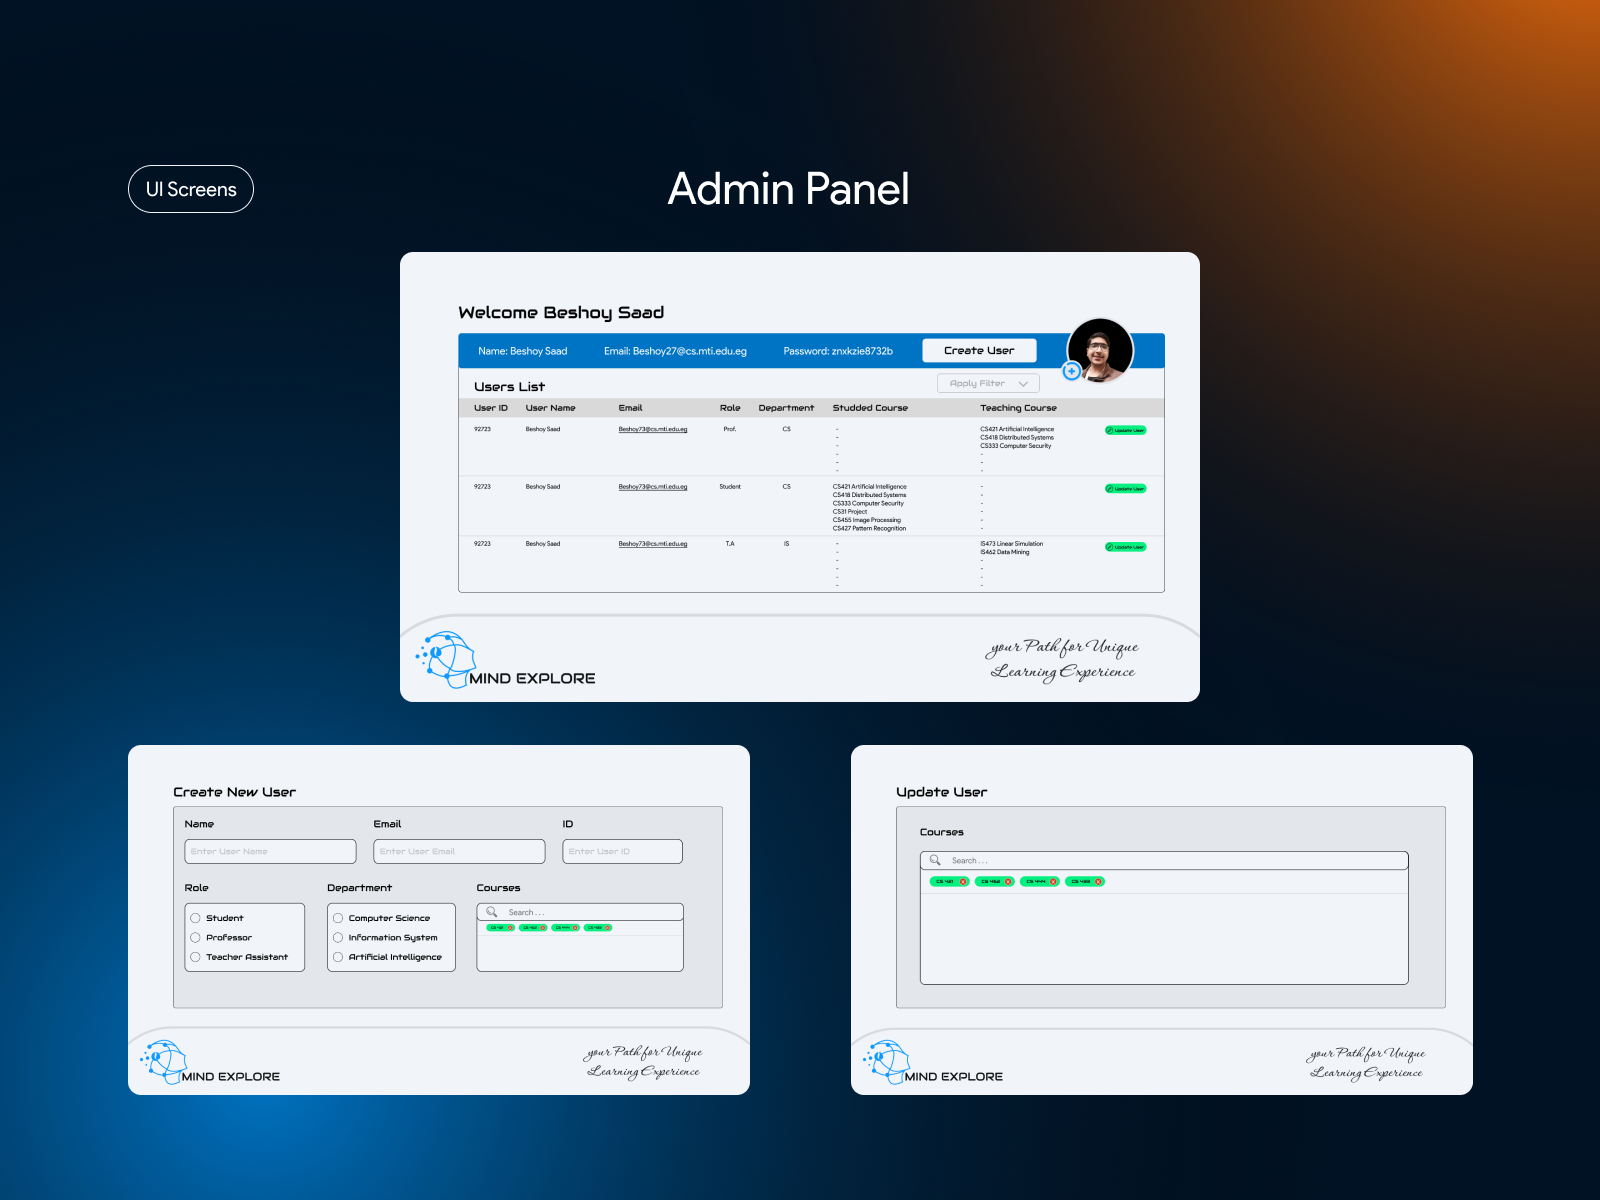The image size is (1600, 1200).
Task: Remove the CS 444 chip in Update User
Action: point(1053,882)
